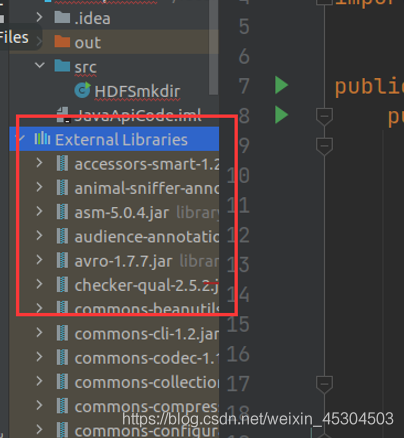
Task: Click the blue src folder icon
Action: click(62, 66)
